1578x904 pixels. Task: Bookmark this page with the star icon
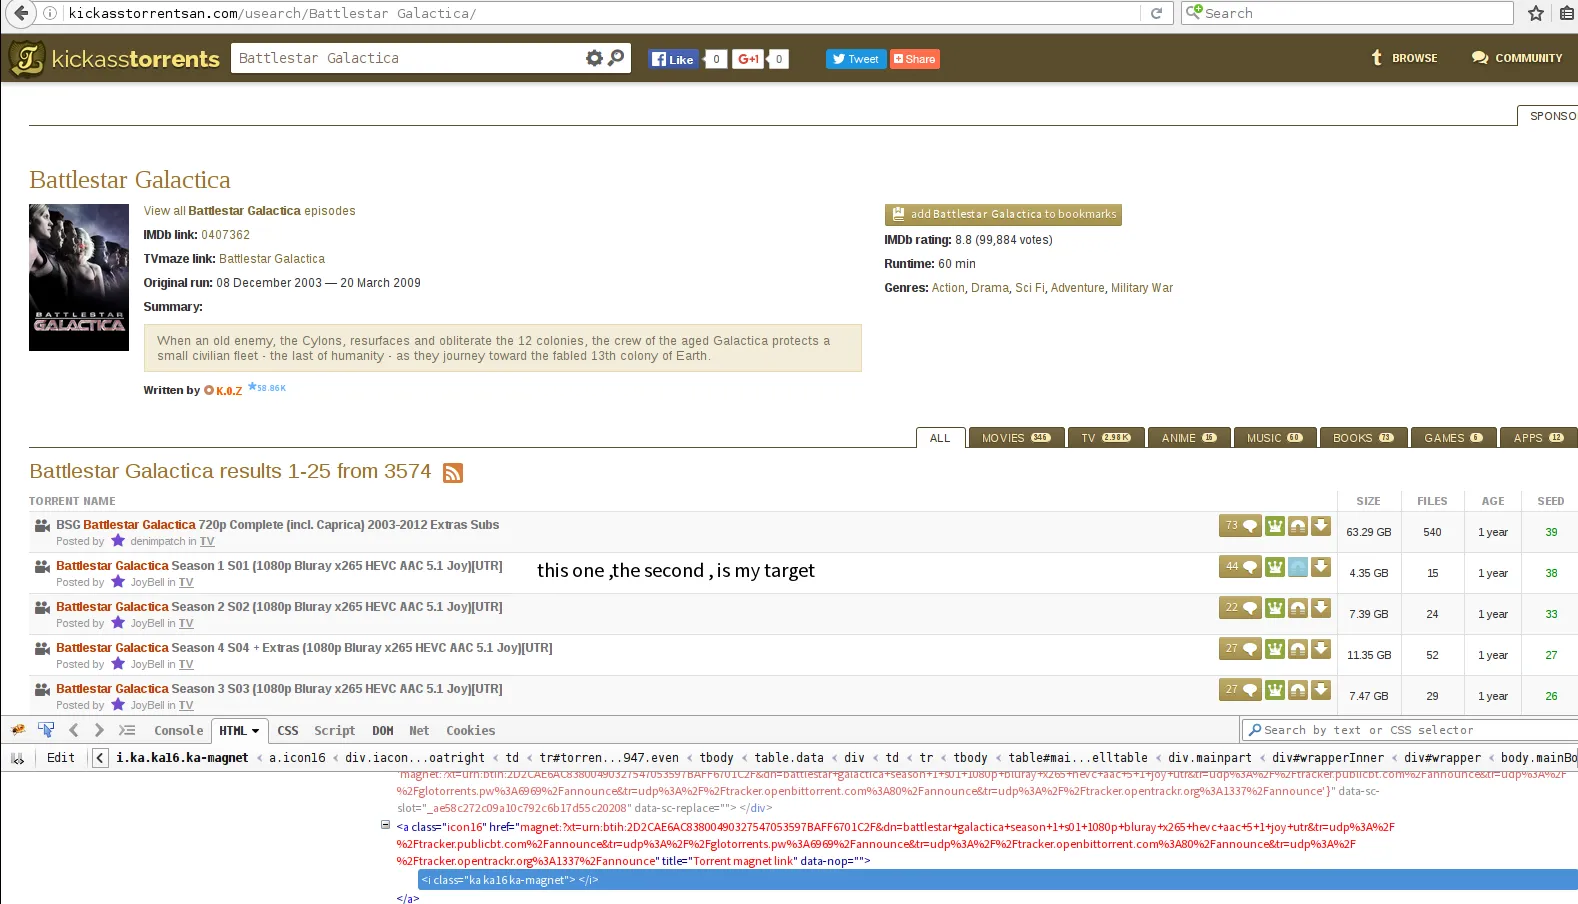tap(1536, 13)
